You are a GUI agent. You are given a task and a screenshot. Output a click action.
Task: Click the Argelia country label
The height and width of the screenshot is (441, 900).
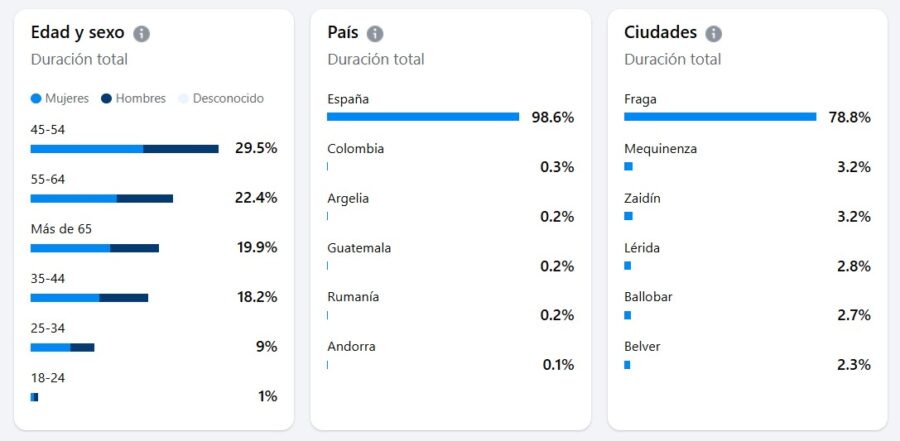(x=348, y=198)
